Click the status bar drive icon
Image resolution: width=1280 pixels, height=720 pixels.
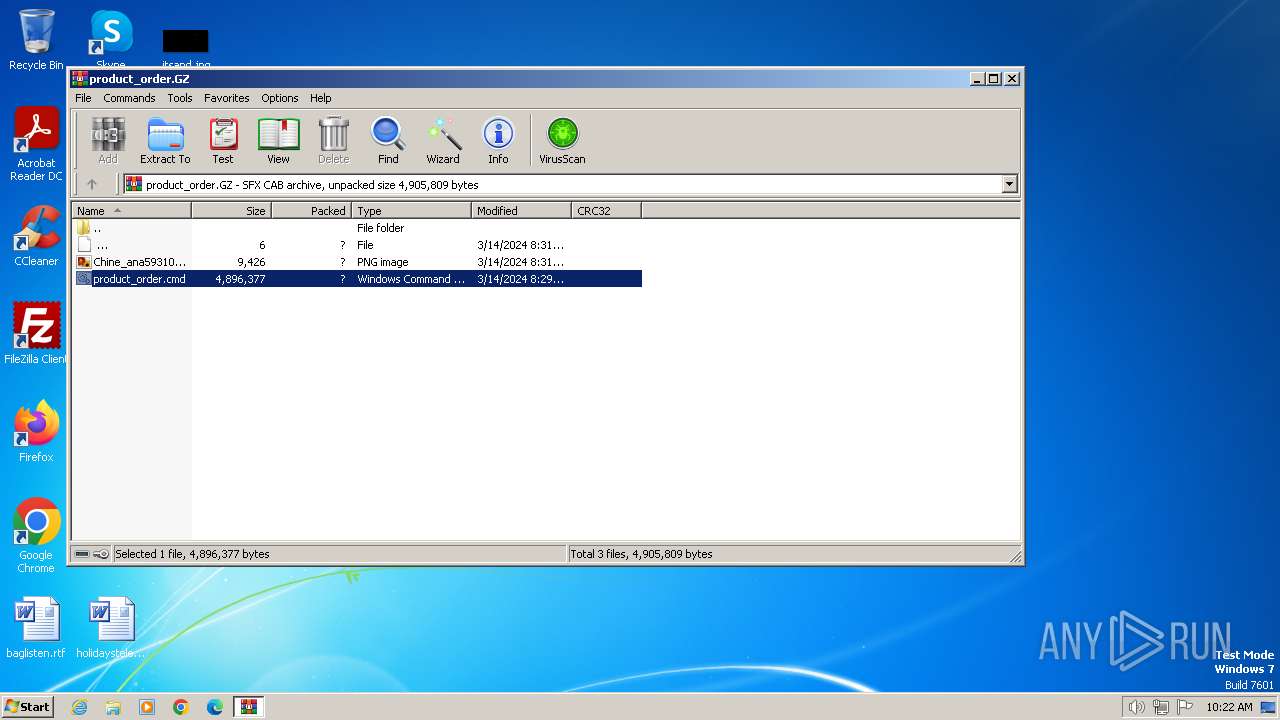[82, 554]
